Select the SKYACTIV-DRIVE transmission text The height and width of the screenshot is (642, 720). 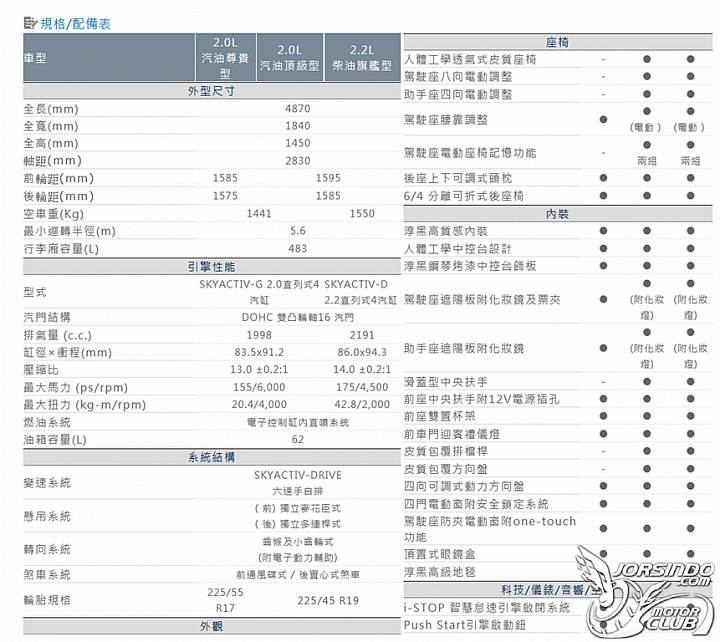click(298, 475)
